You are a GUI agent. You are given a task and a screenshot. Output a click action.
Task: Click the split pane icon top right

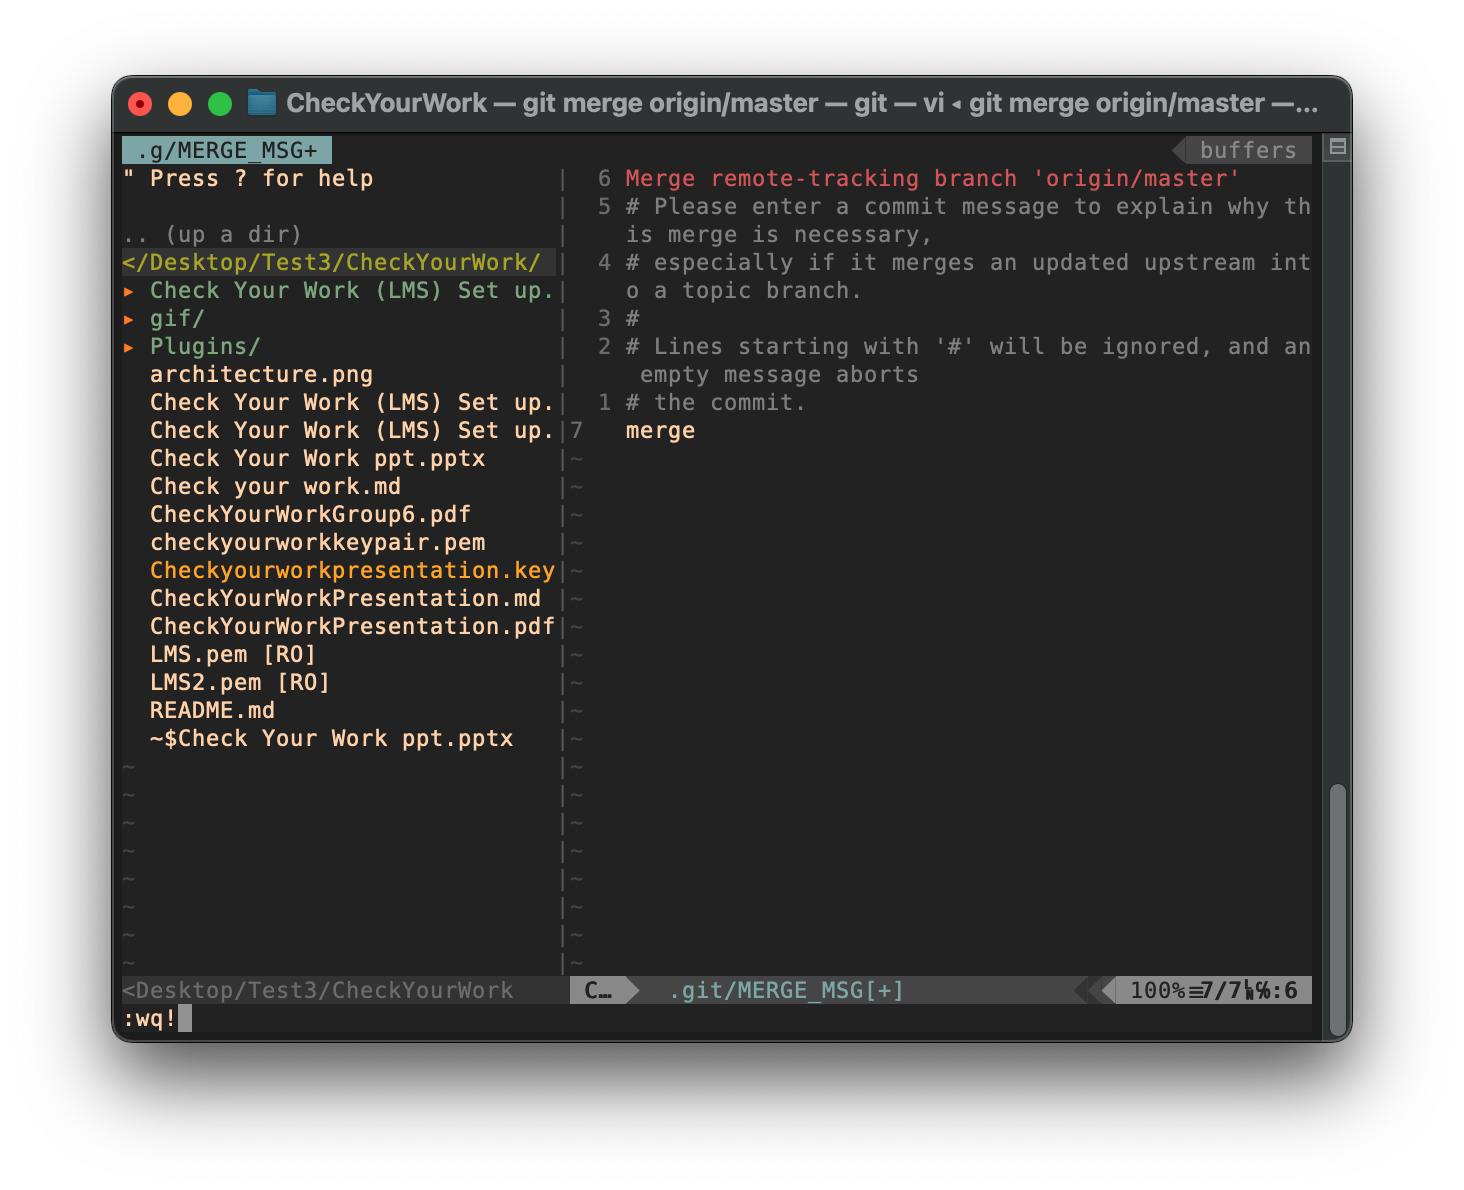[x=1337, y=148]
